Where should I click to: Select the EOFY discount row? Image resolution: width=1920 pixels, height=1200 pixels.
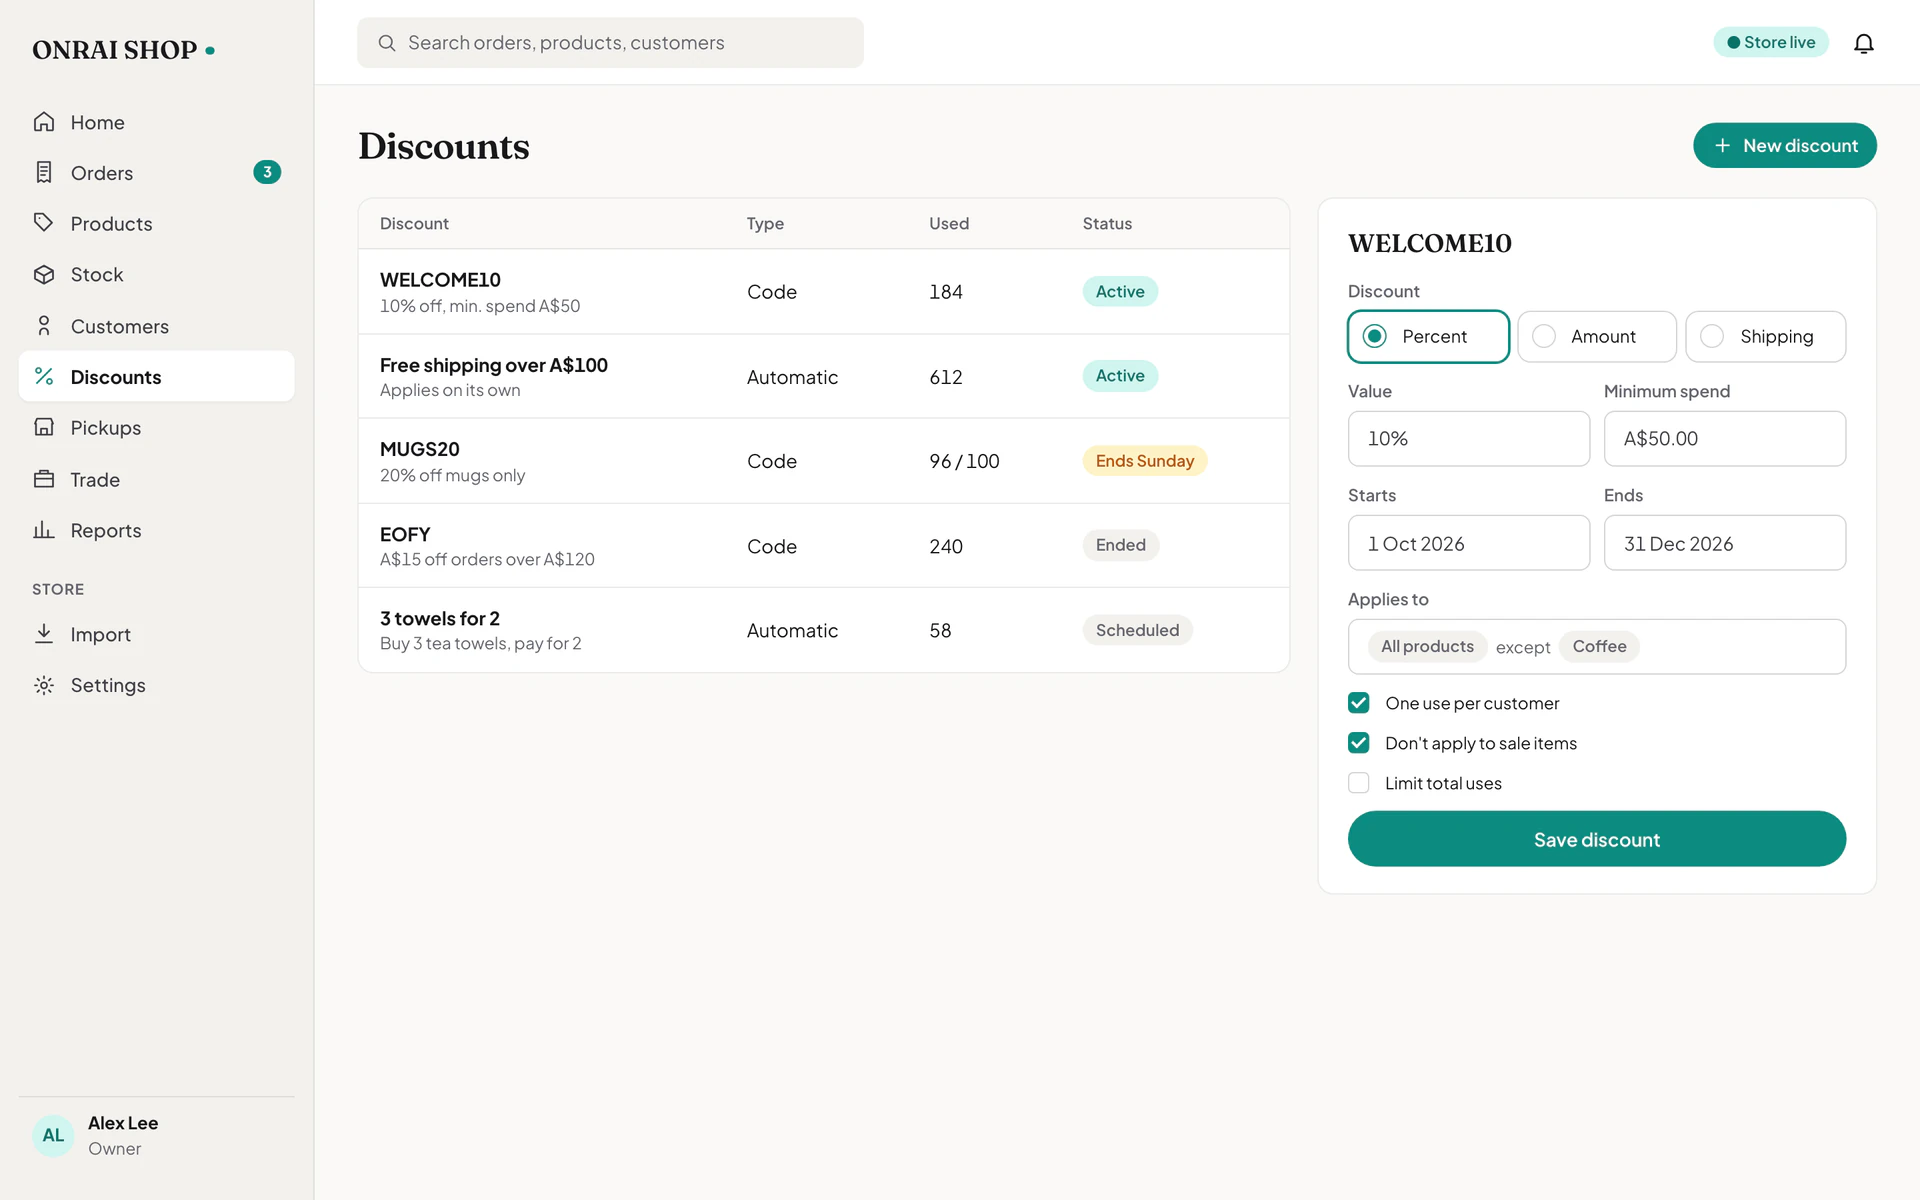pyautogui.click(x=824, y=546)
